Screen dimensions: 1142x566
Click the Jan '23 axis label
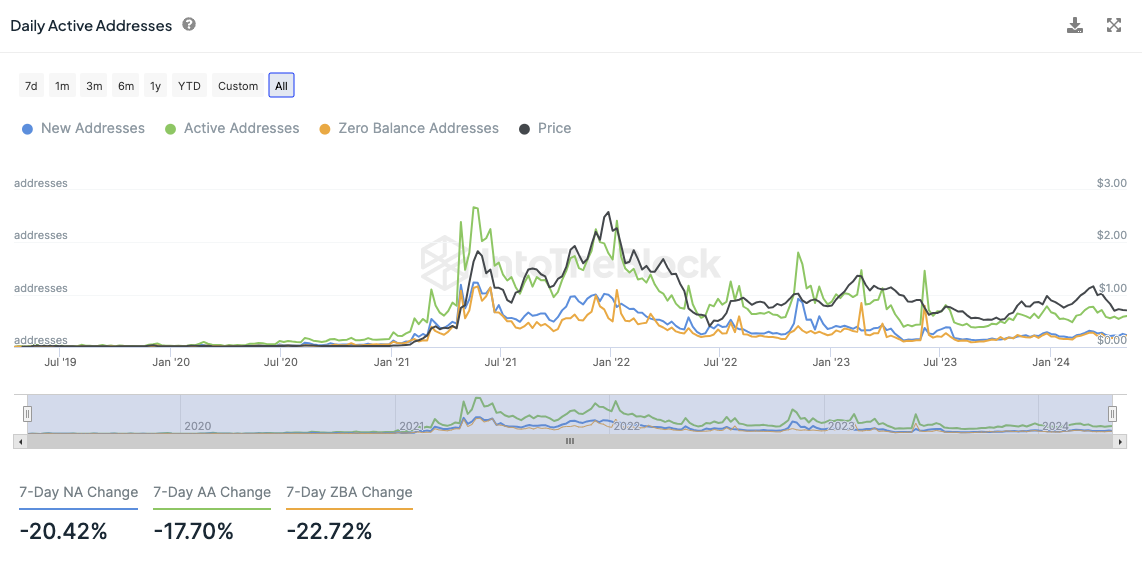tap(832, 361)
